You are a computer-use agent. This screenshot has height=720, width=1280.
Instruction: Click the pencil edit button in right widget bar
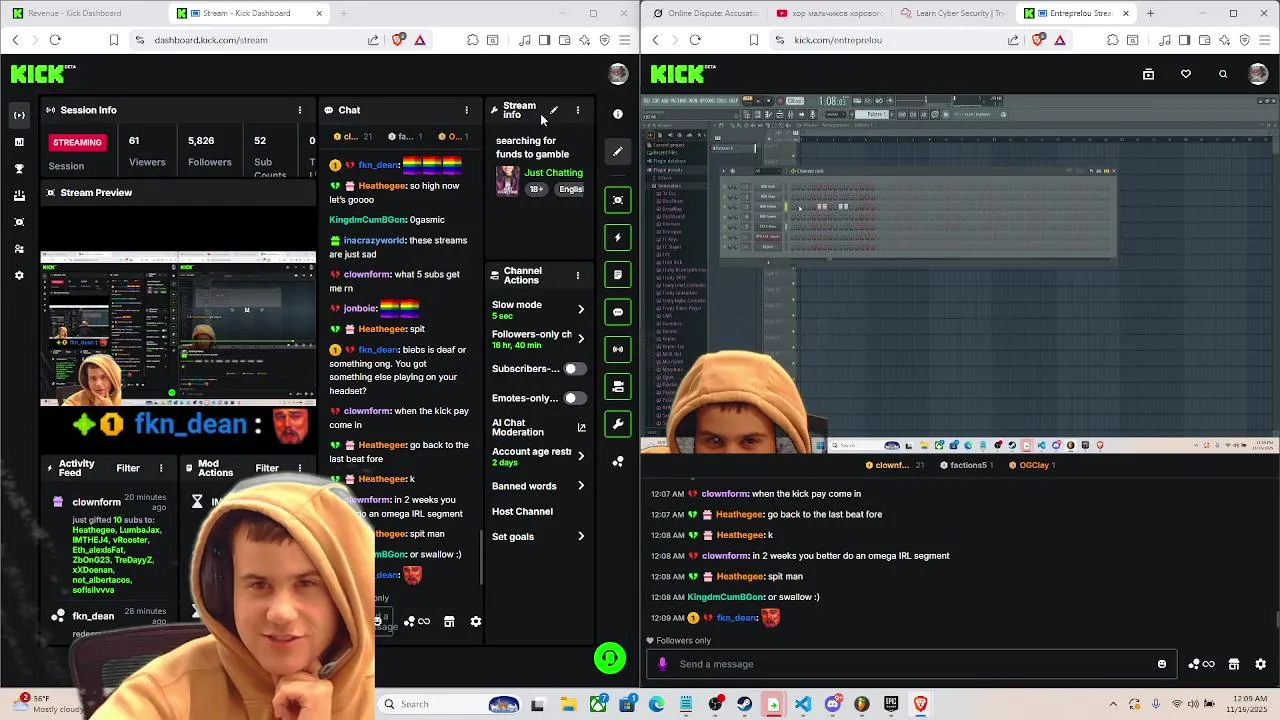(618, 152)
